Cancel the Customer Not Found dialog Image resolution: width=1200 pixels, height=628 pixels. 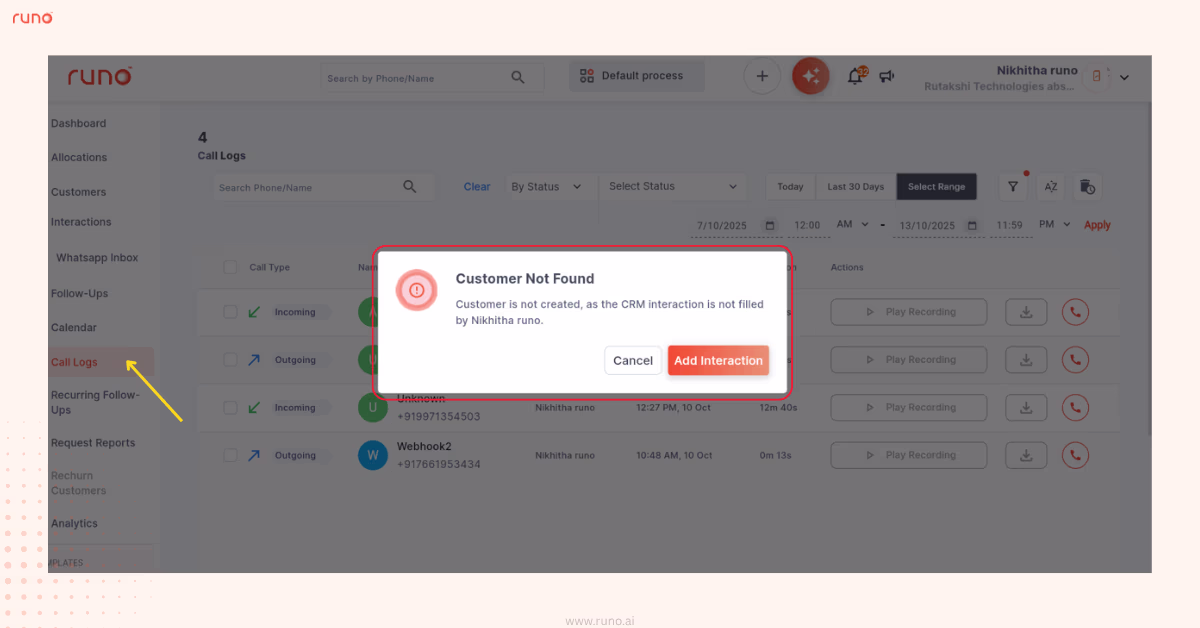pyautogui.click(x=632, y=360)
